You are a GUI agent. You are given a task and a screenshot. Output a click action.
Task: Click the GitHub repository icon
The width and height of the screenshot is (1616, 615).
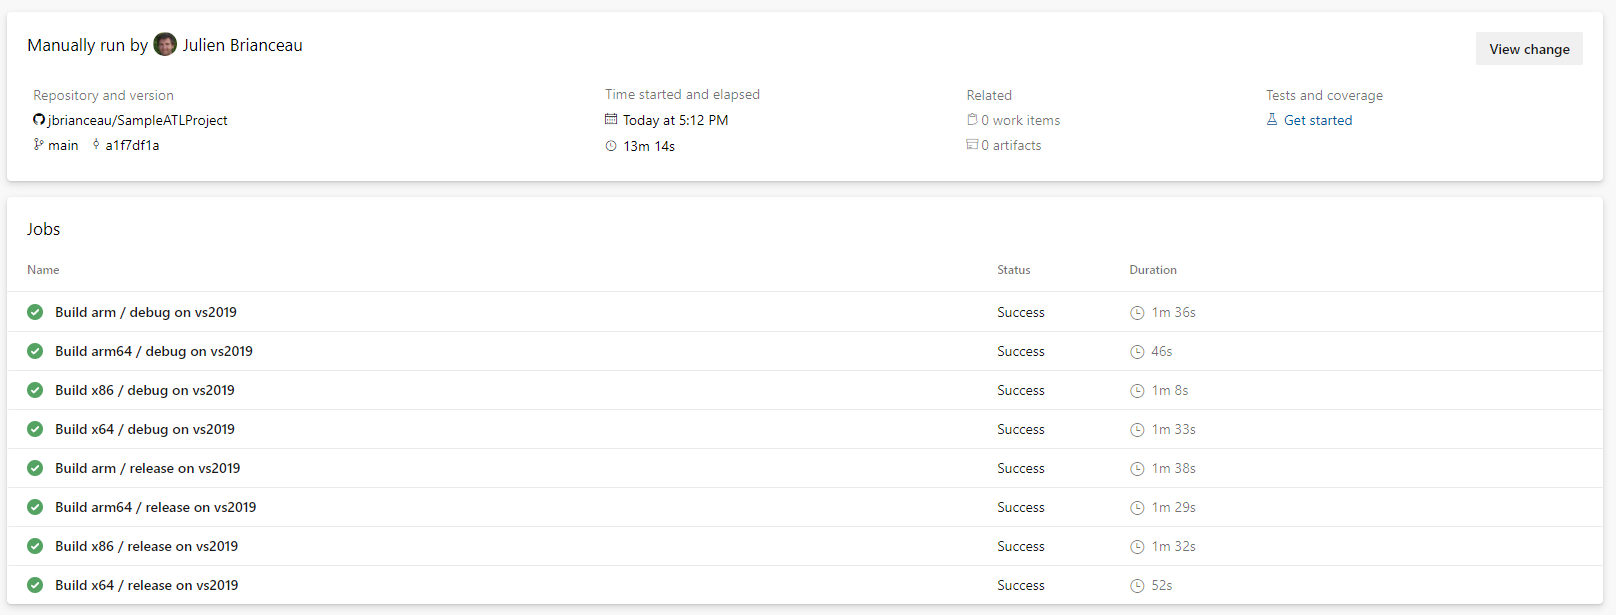[39, 120]
